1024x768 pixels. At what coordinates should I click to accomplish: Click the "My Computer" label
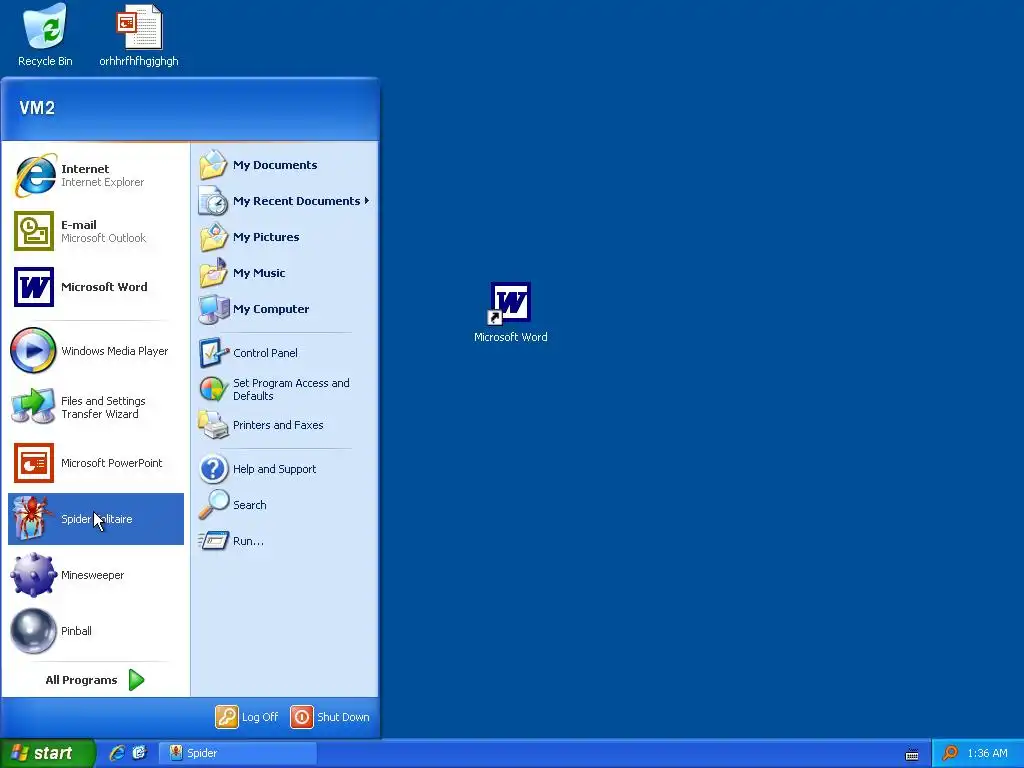[x=271, y=309]
